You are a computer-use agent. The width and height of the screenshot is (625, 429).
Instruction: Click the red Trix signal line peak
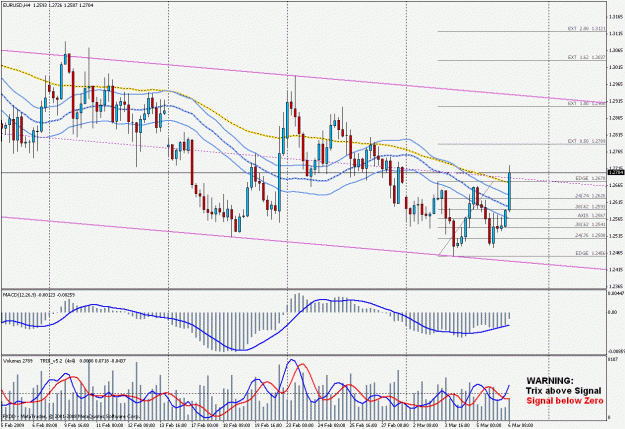pyautogui.click(x=302, y=365)
